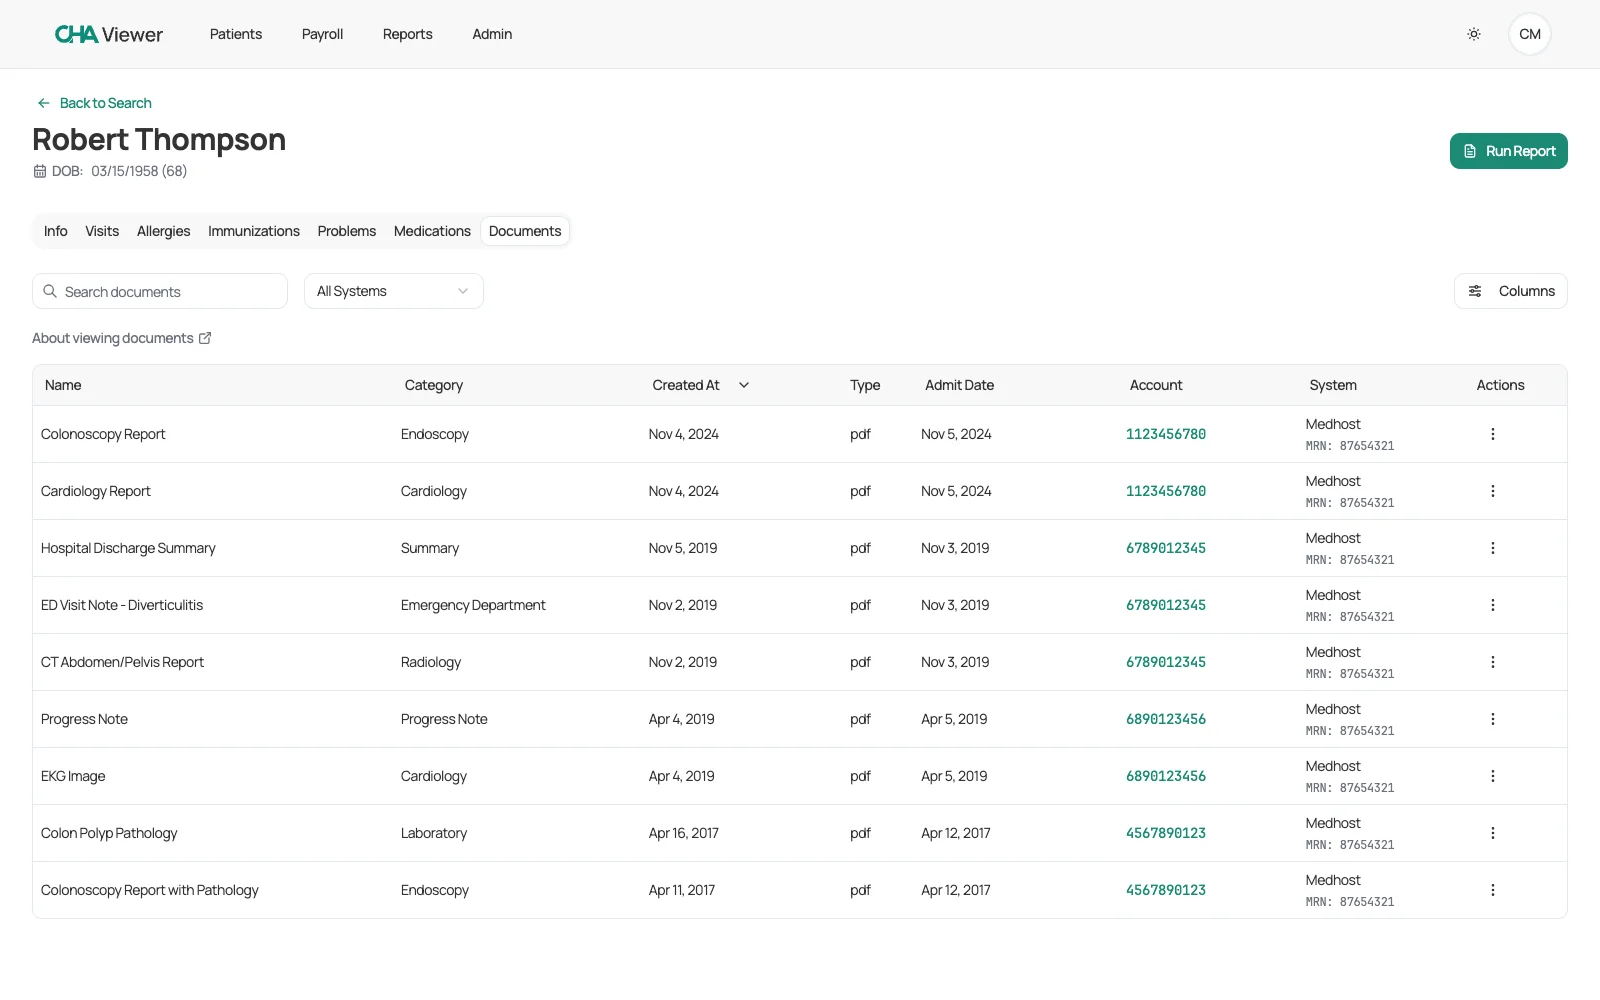Sort by the Created At column chevron
Image resolution: width=1600 pixels, height=1000 pixels.
coord(744,385)
